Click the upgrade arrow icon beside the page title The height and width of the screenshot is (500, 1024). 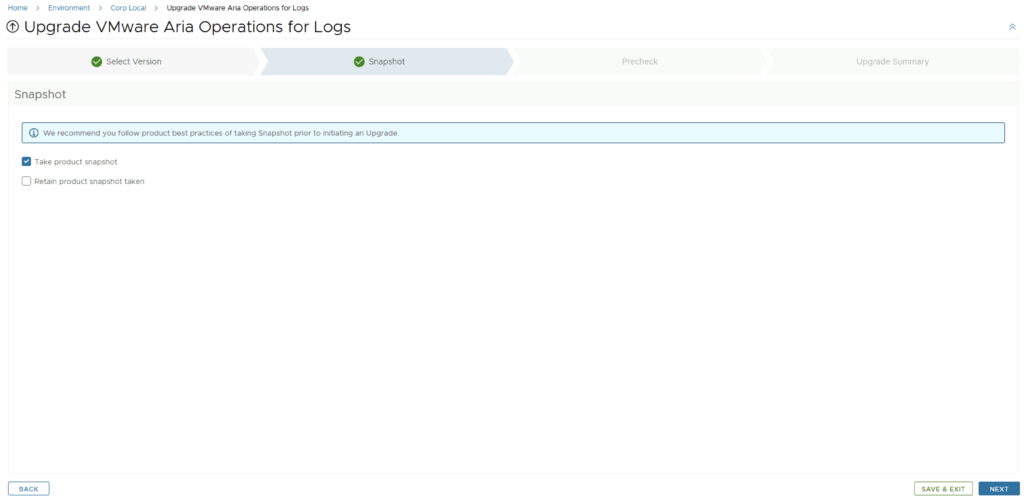coord(13,27)
